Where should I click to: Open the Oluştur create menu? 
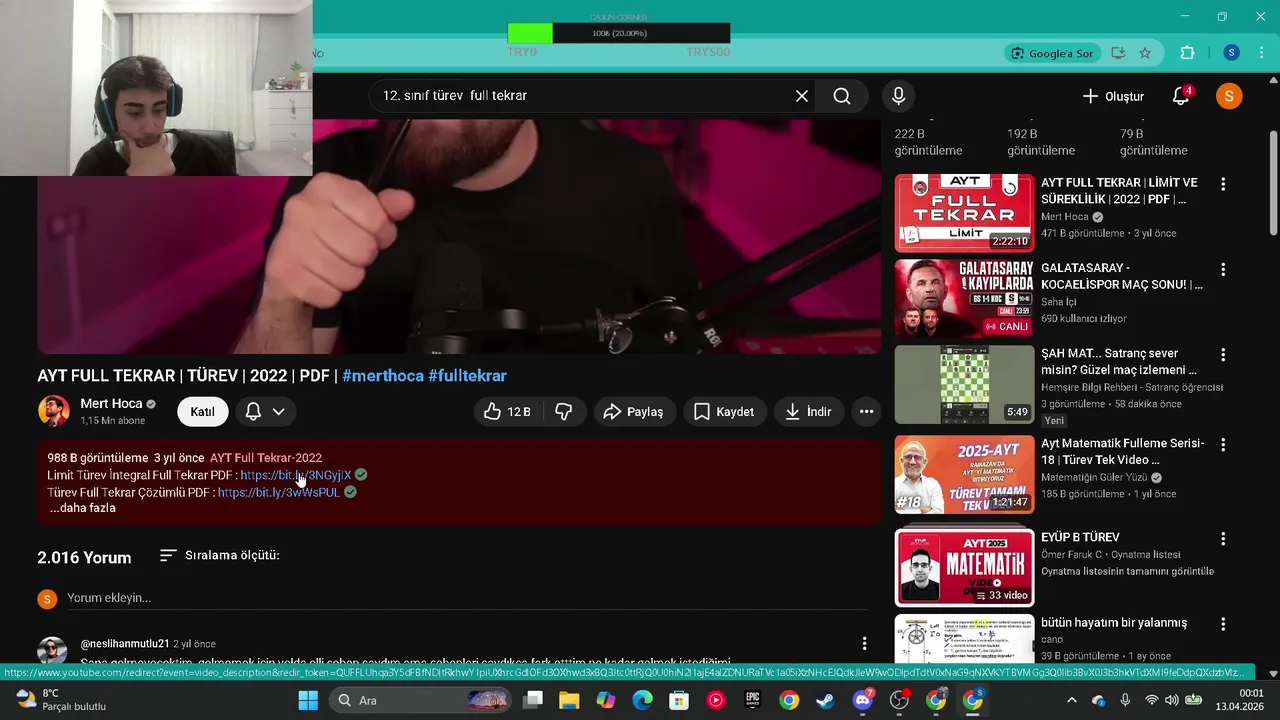click(x=1113, y=96)
